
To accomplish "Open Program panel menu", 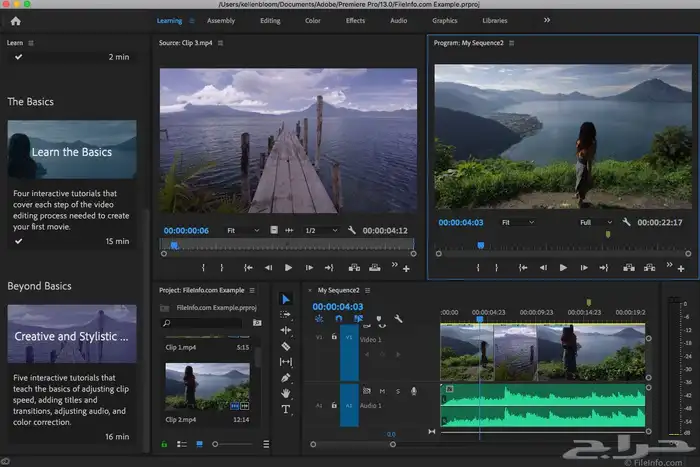I will click(x=512, y=43).
